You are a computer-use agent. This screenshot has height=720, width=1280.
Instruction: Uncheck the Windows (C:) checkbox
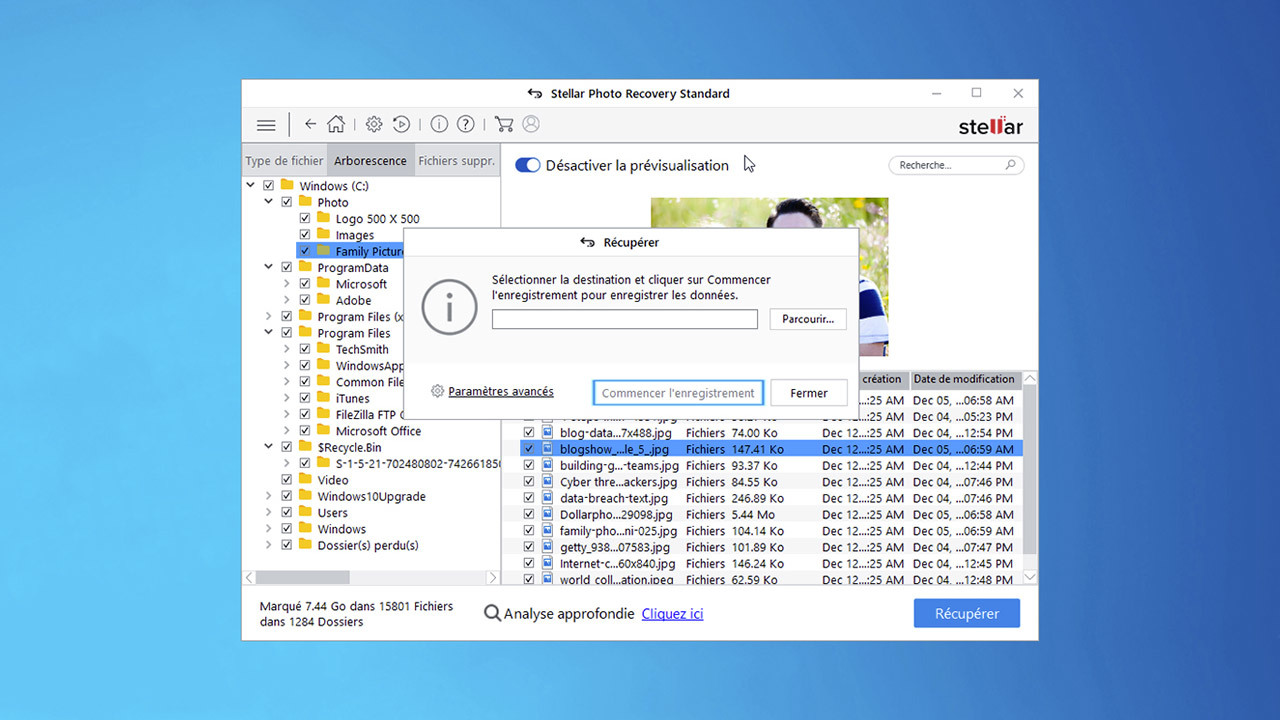(268, 186)
